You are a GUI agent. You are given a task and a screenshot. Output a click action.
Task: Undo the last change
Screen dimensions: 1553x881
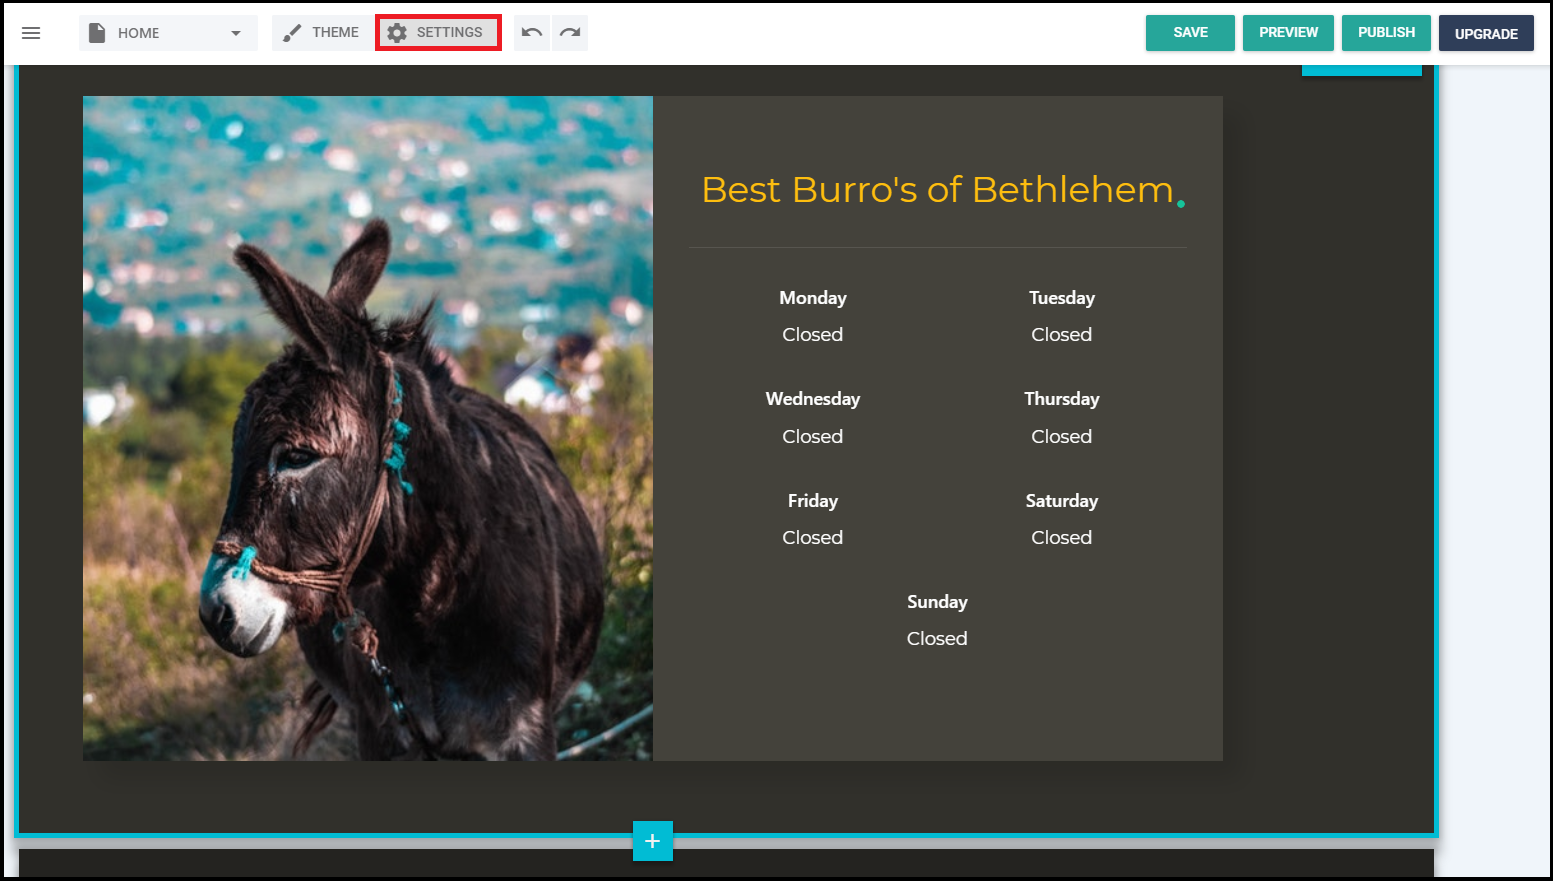[532, 33]
